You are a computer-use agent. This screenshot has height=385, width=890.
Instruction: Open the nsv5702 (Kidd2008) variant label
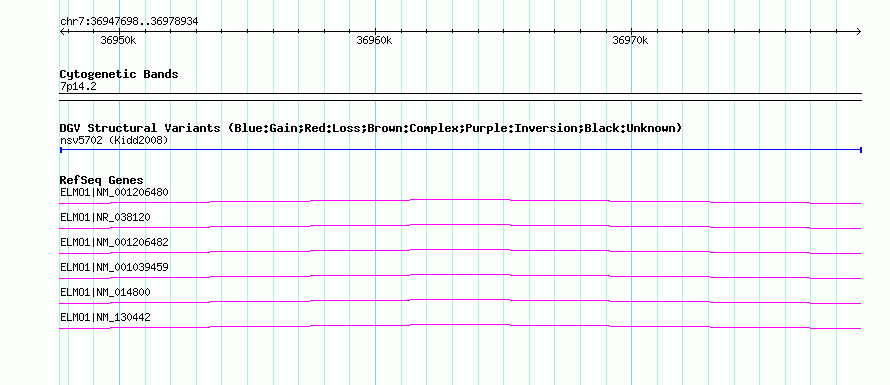[x=114, y=140]
